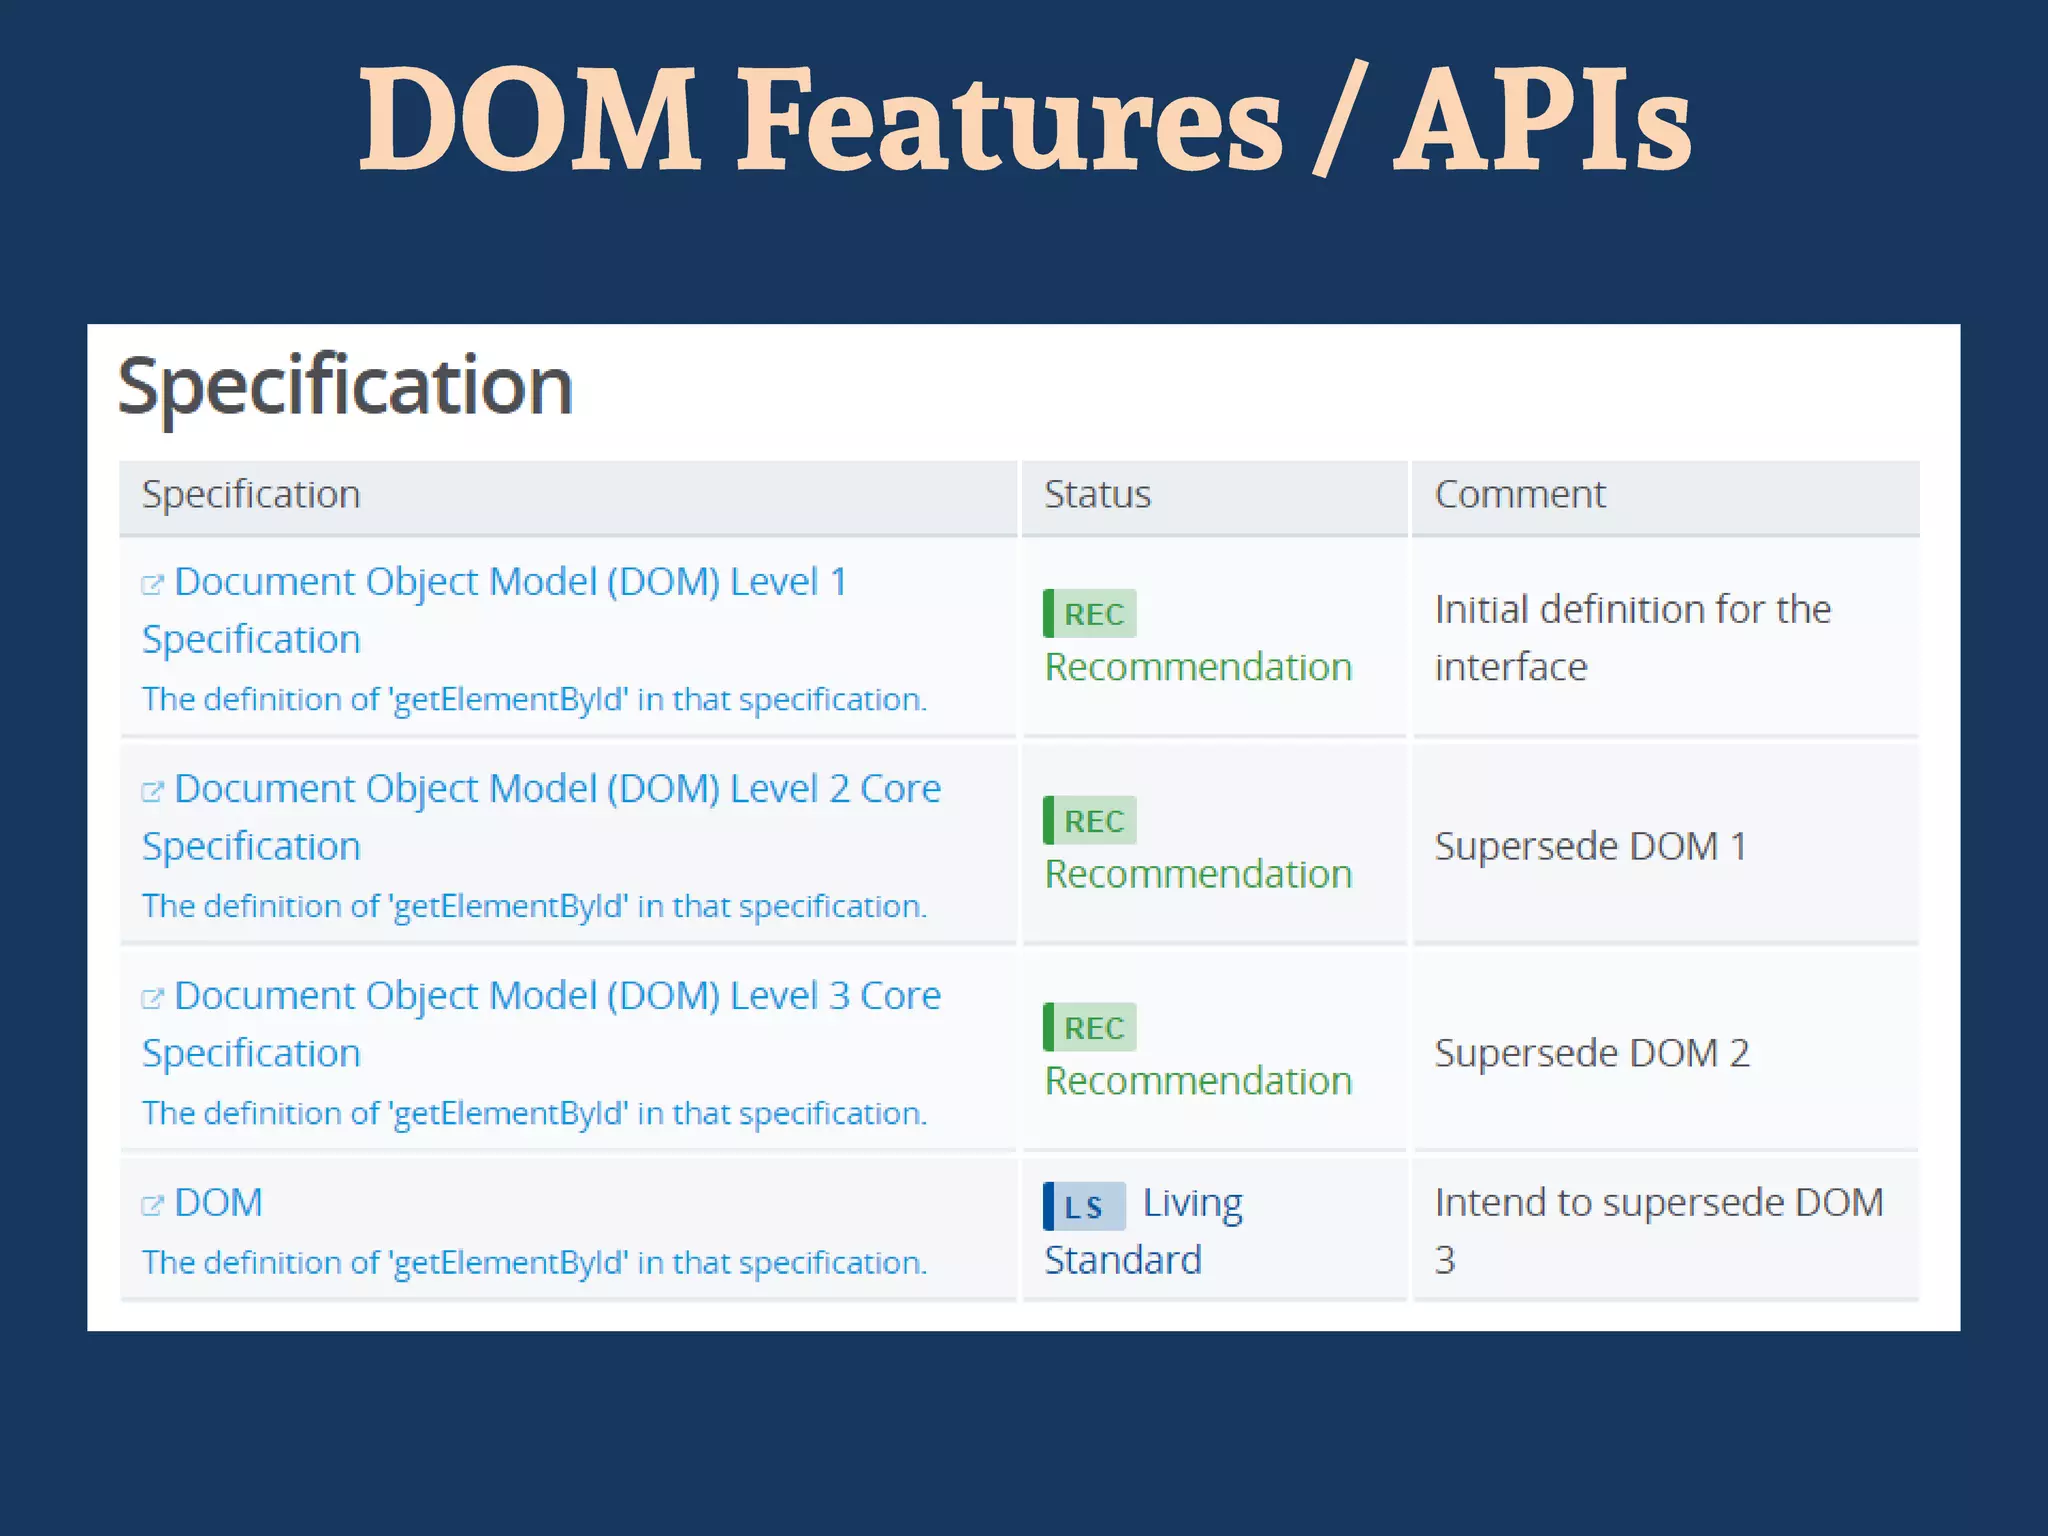This screenshot has height=1536, width=2048.
Task: Click getElementById definition under Level 3 spec
Action: [x=534, y=1113]
